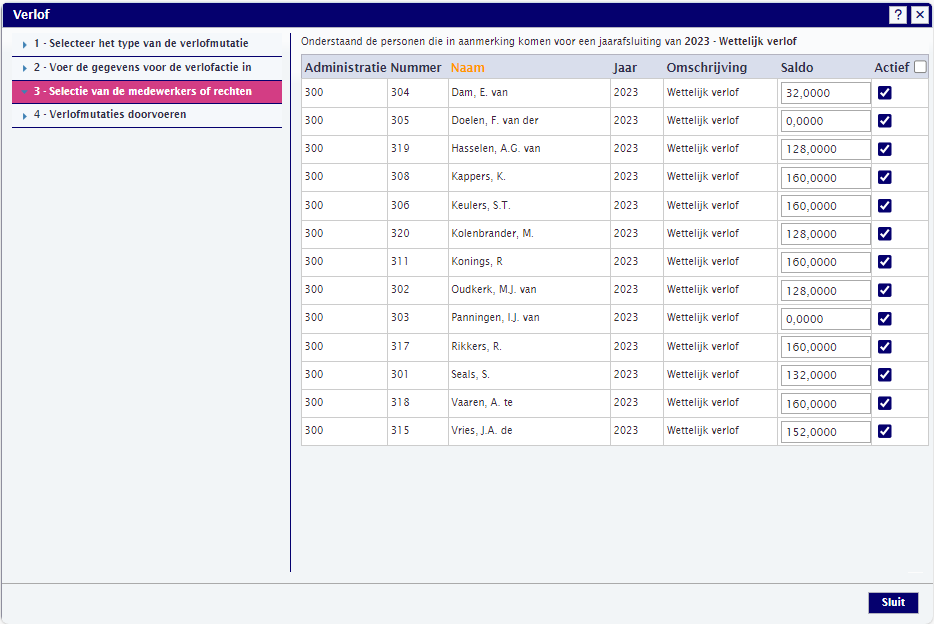The width and height of the screenshot is (934, 624).
Task: Uncheck Actief for Hasselen, A.G. van
Action: [885, 149]
